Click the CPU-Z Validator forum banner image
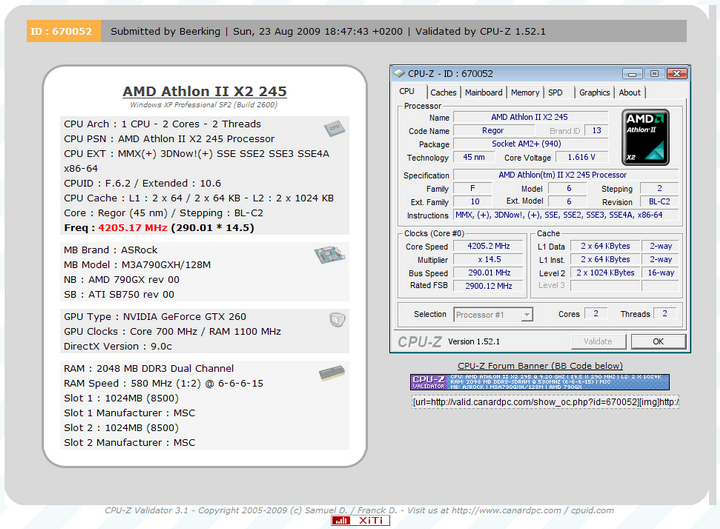Image resolution: width=720 pixels, height=529 pixels. pos(540,382)
